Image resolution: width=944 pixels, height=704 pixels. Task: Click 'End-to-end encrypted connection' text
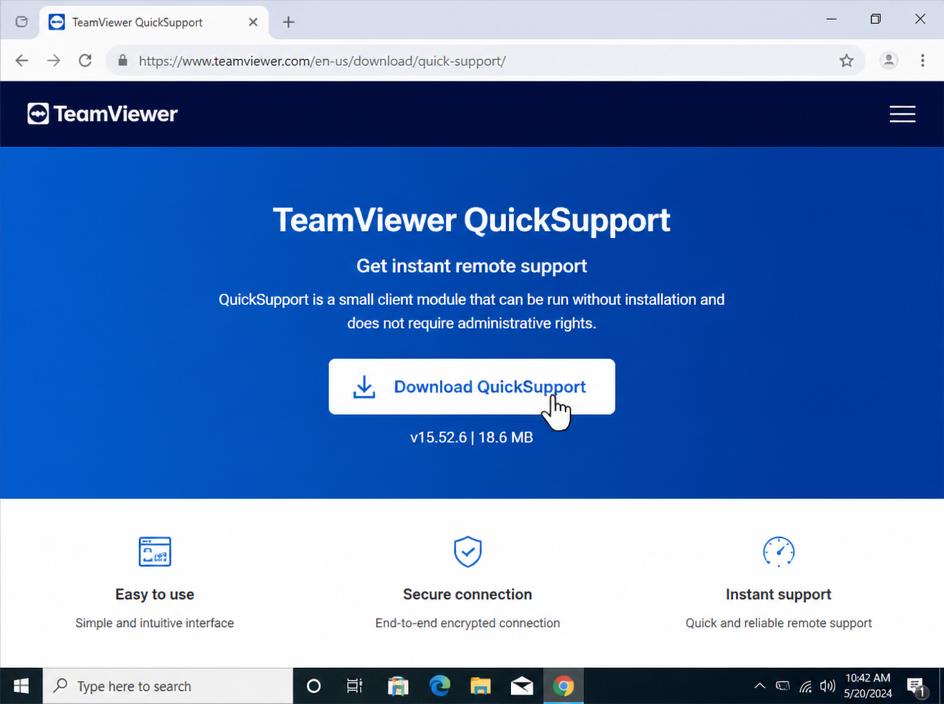click(467, 623)
